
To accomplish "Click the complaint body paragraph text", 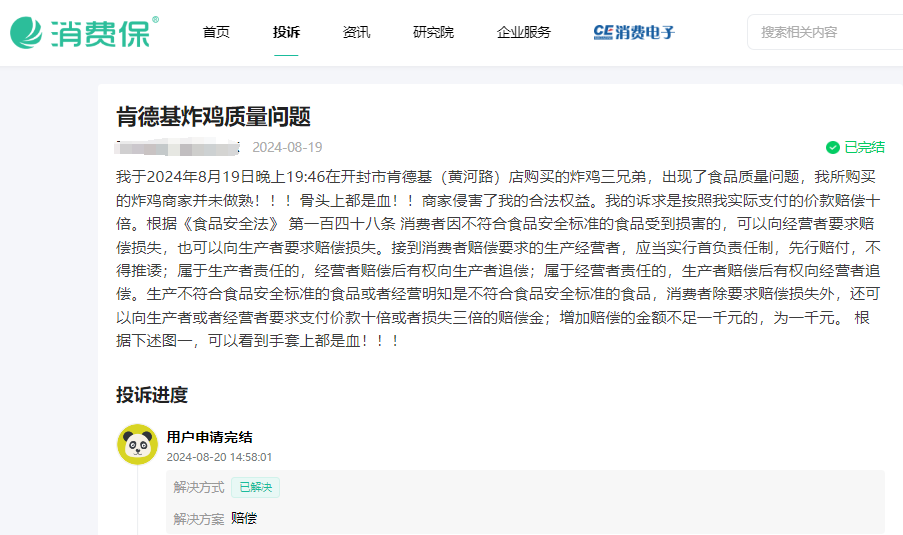I will (498, 259).
